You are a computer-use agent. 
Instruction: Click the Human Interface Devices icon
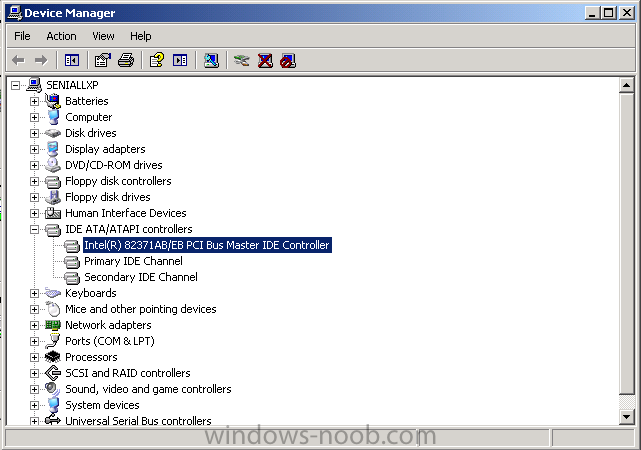pos(53,213)
